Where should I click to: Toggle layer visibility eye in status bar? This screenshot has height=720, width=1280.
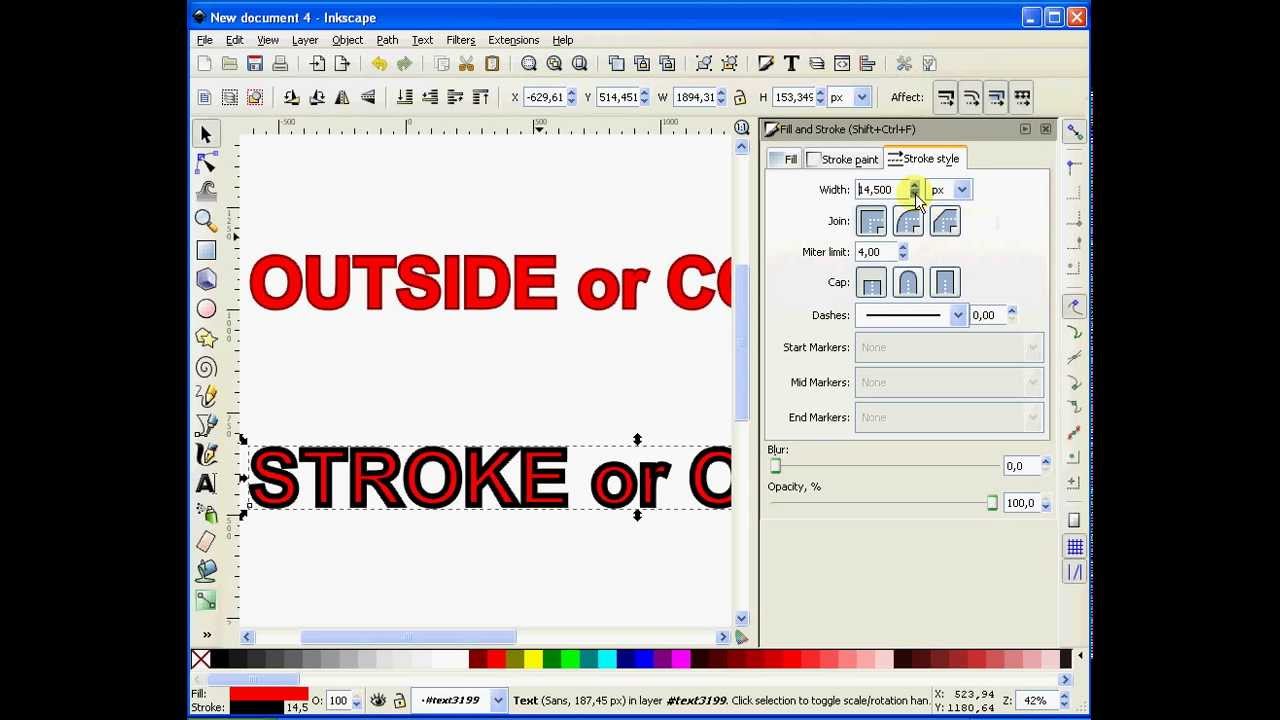(x=378, y=701)
